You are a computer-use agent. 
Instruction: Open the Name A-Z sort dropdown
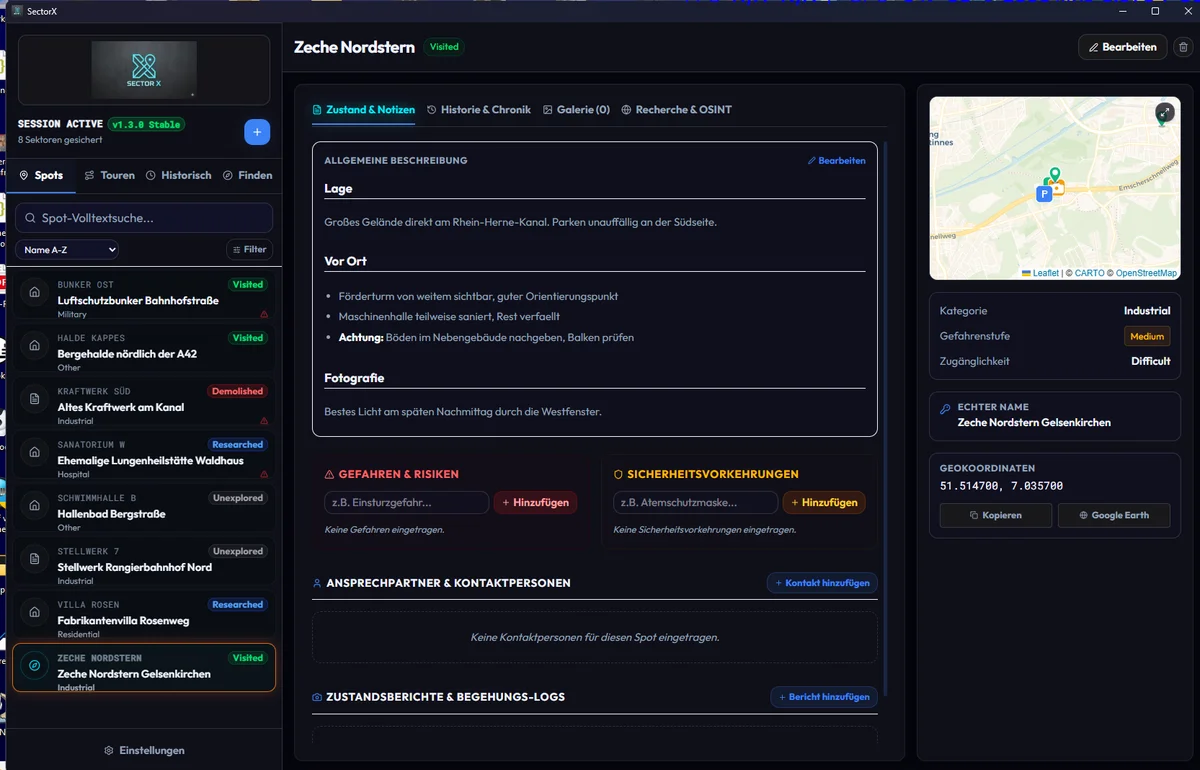(67, 250)
